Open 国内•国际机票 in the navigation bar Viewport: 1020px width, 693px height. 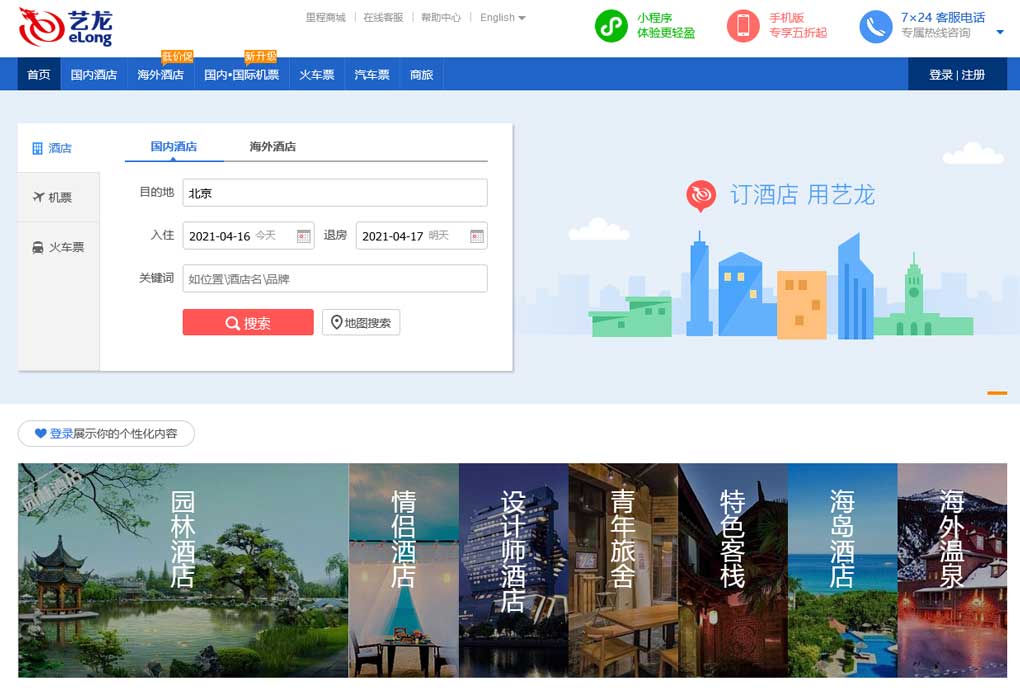241,75
